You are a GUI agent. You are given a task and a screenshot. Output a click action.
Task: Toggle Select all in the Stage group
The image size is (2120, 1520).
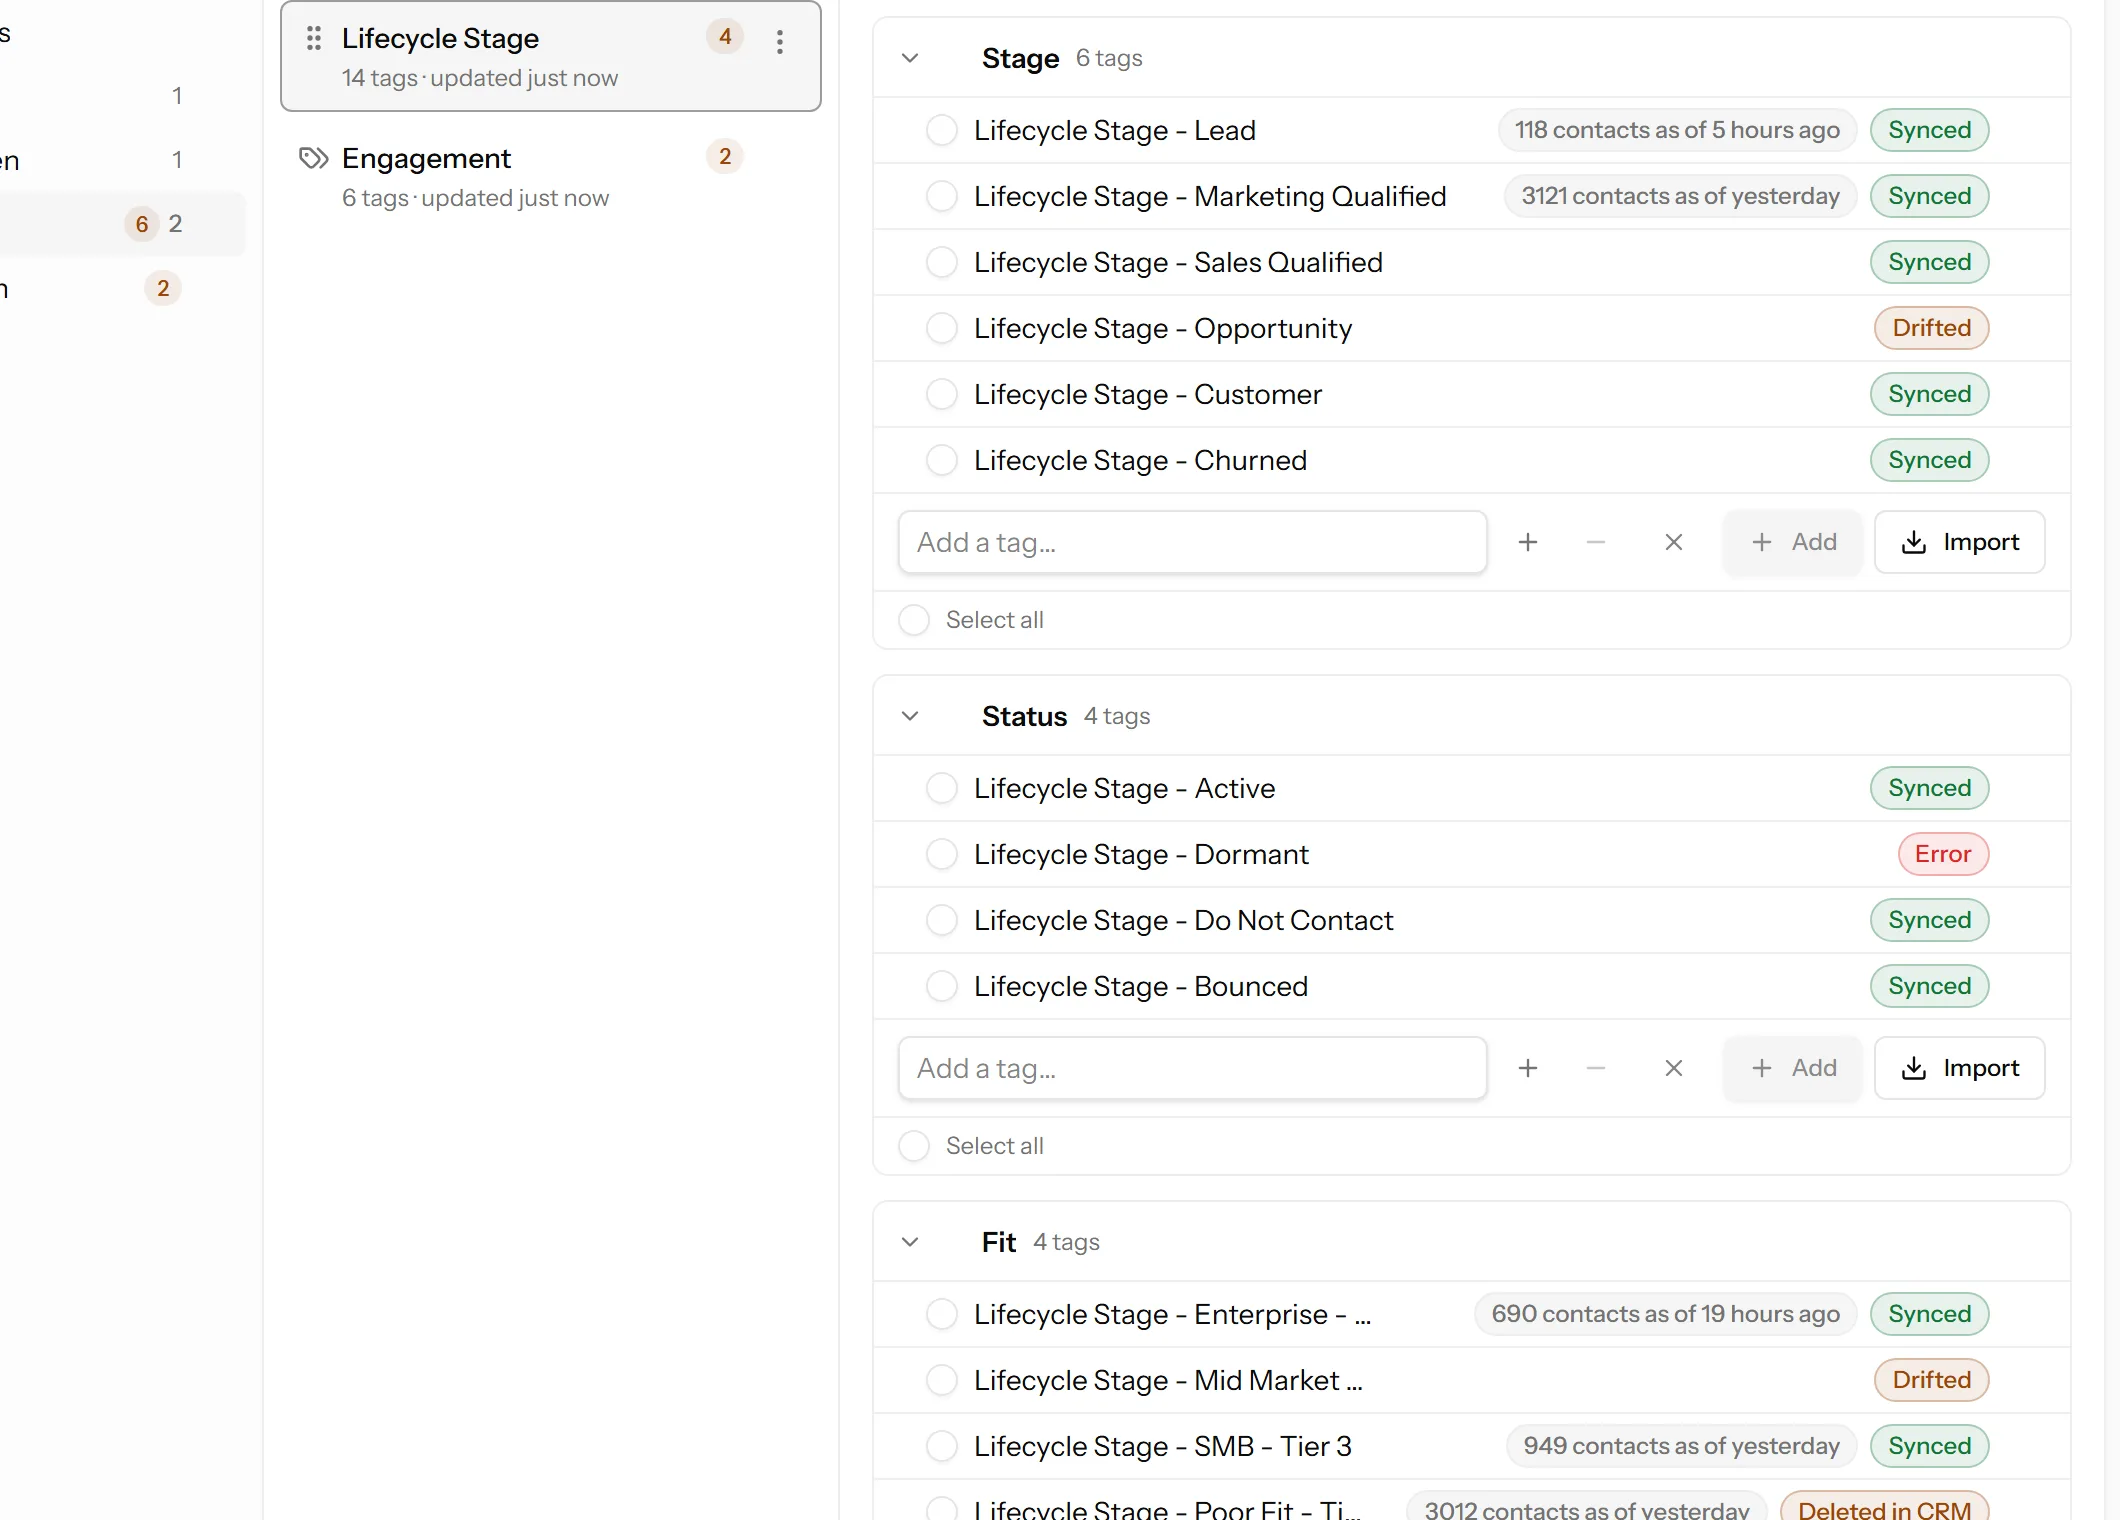click(x=914, y=620)
